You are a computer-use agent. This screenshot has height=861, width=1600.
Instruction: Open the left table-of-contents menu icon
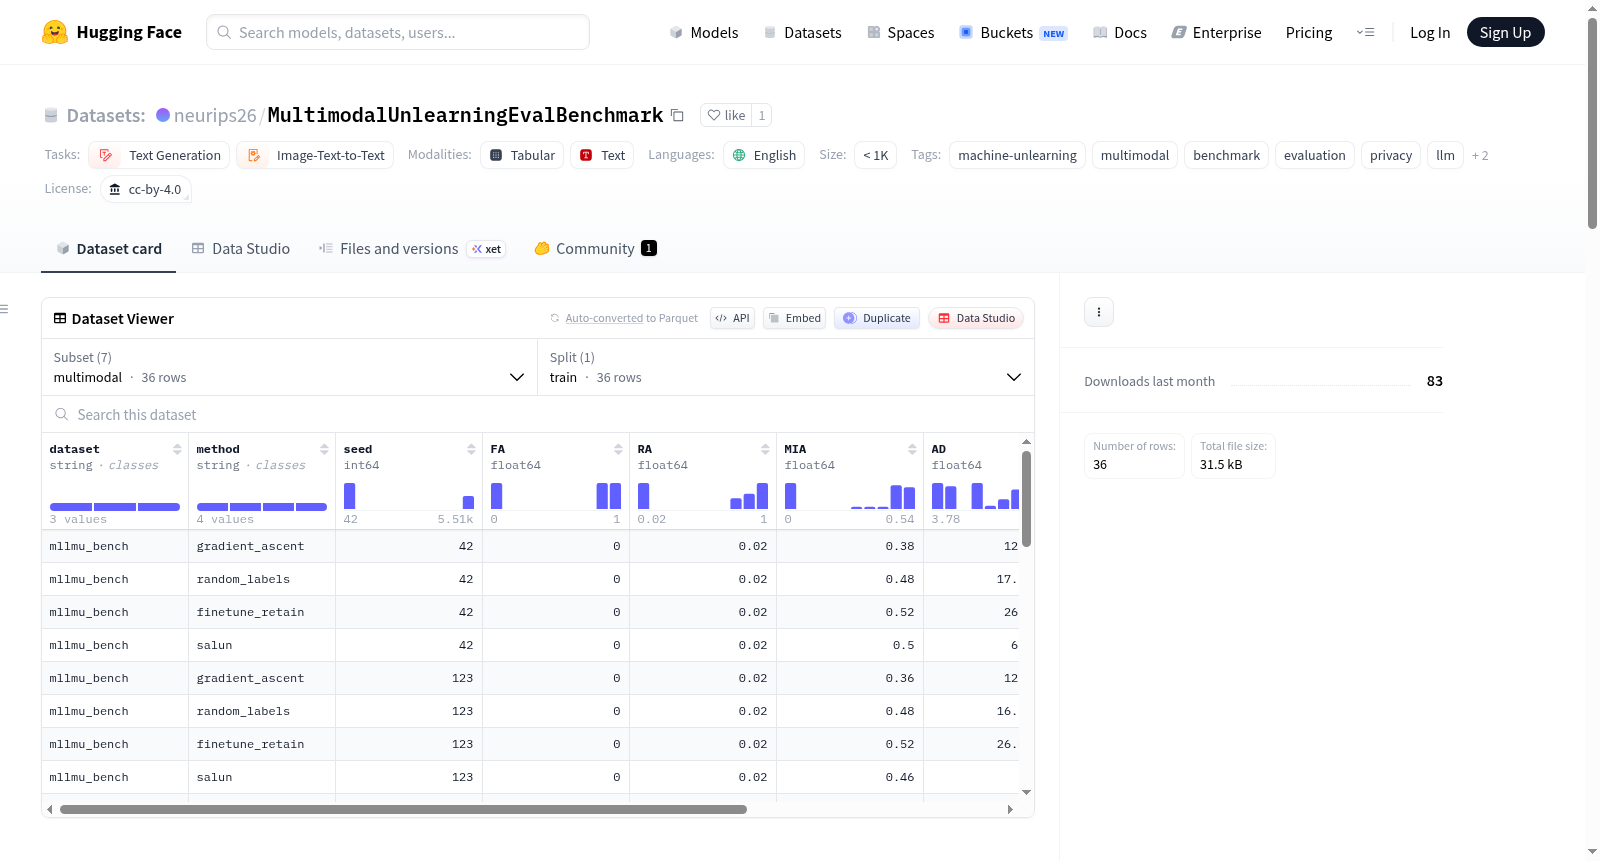4,309
